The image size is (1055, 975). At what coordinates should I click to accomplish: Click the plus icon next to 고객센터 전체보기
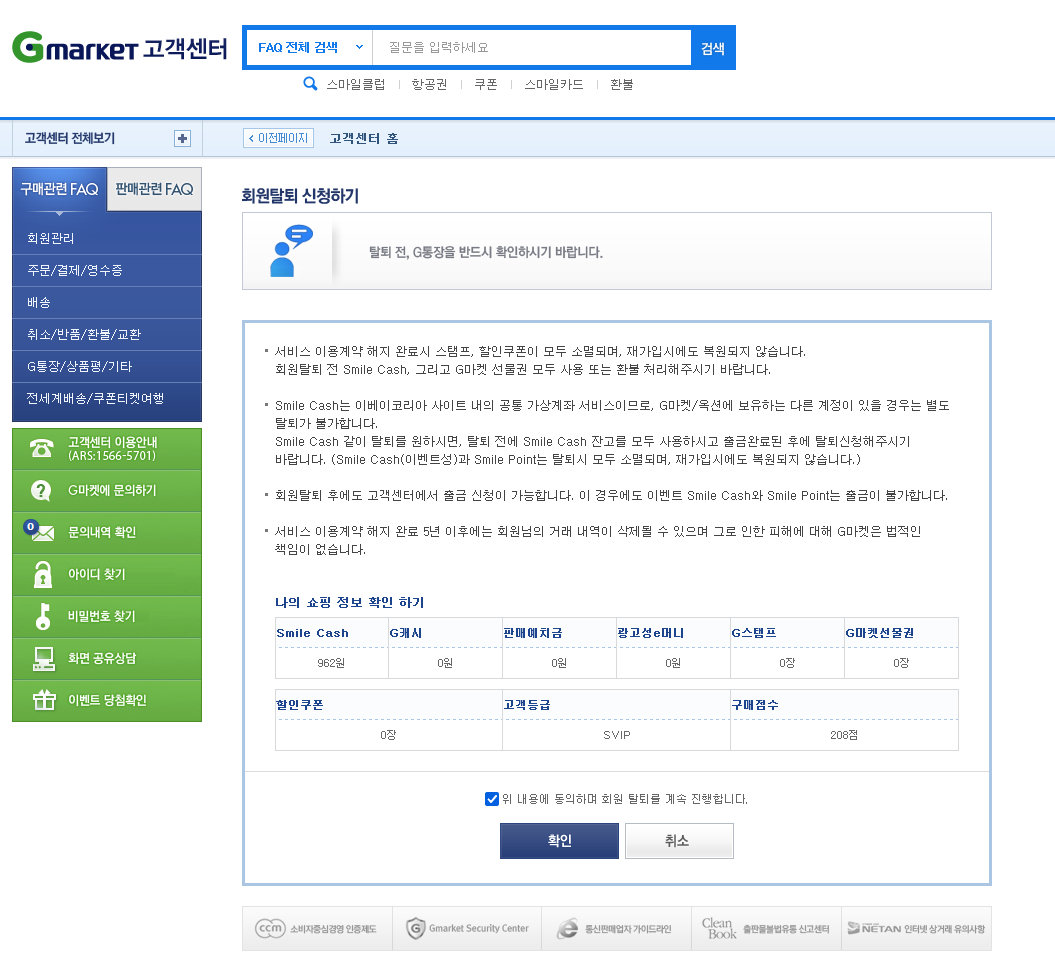pos(182,139)
